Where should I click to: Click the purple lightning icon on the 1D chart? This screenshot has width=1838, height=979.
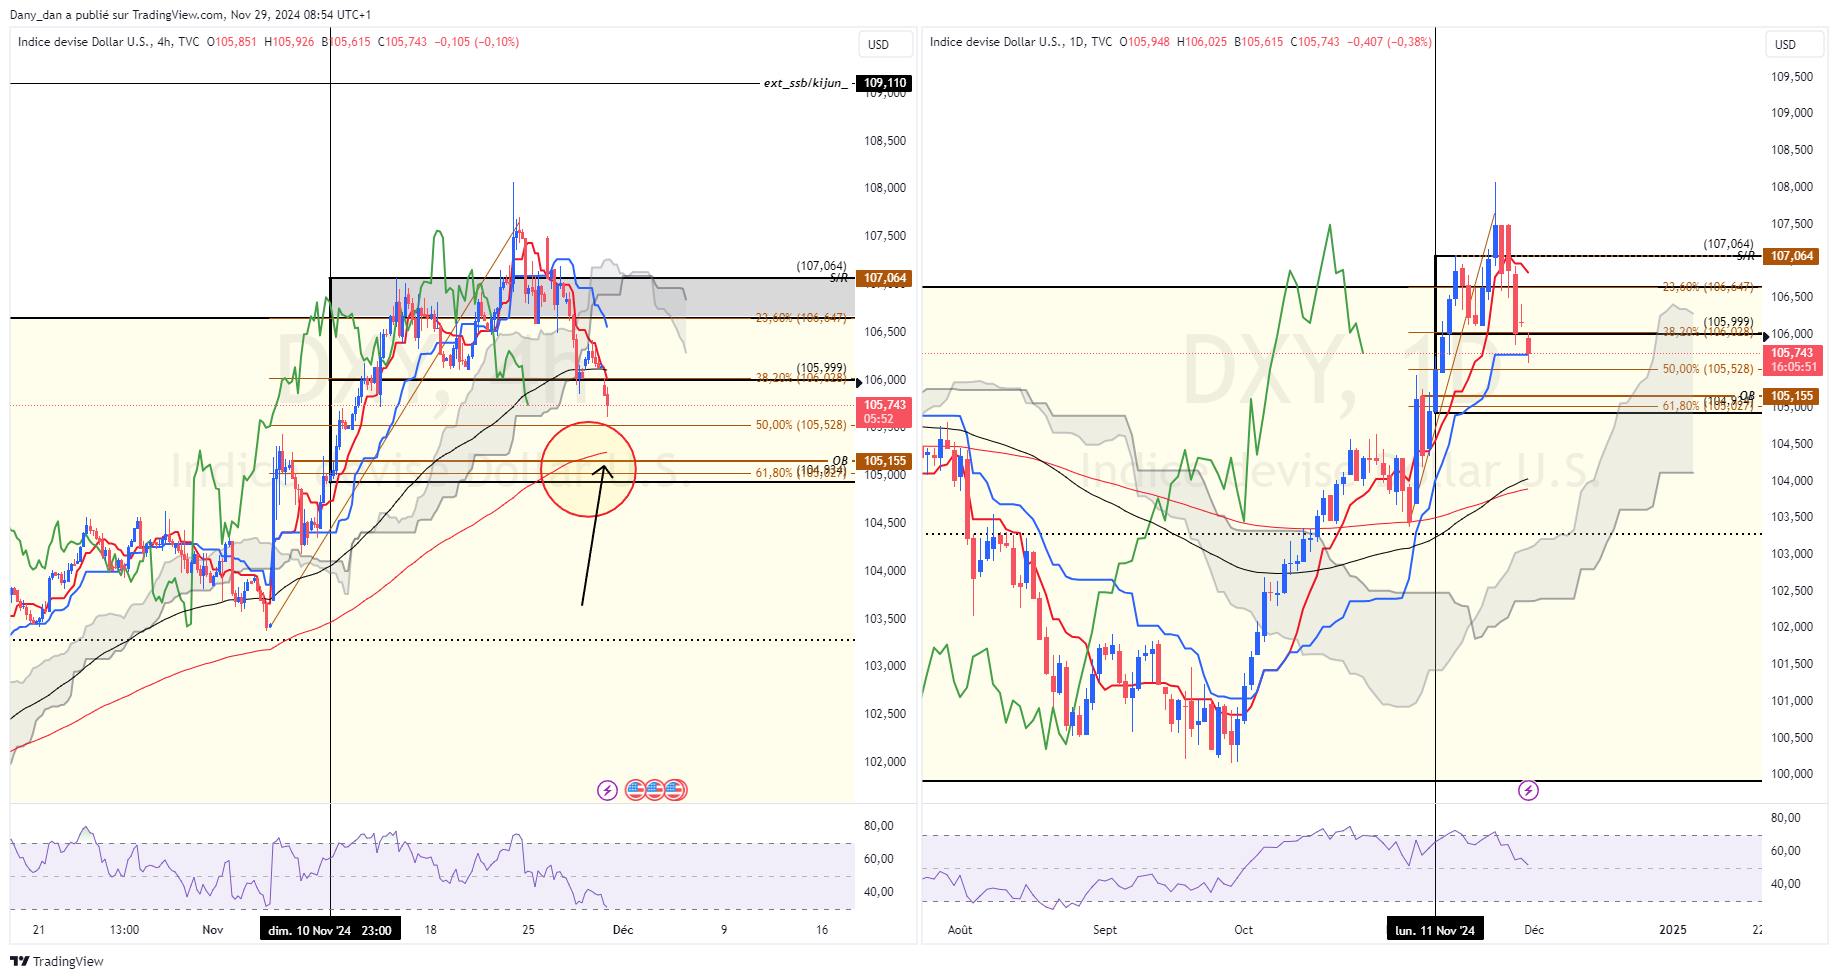coord(1528,790)
